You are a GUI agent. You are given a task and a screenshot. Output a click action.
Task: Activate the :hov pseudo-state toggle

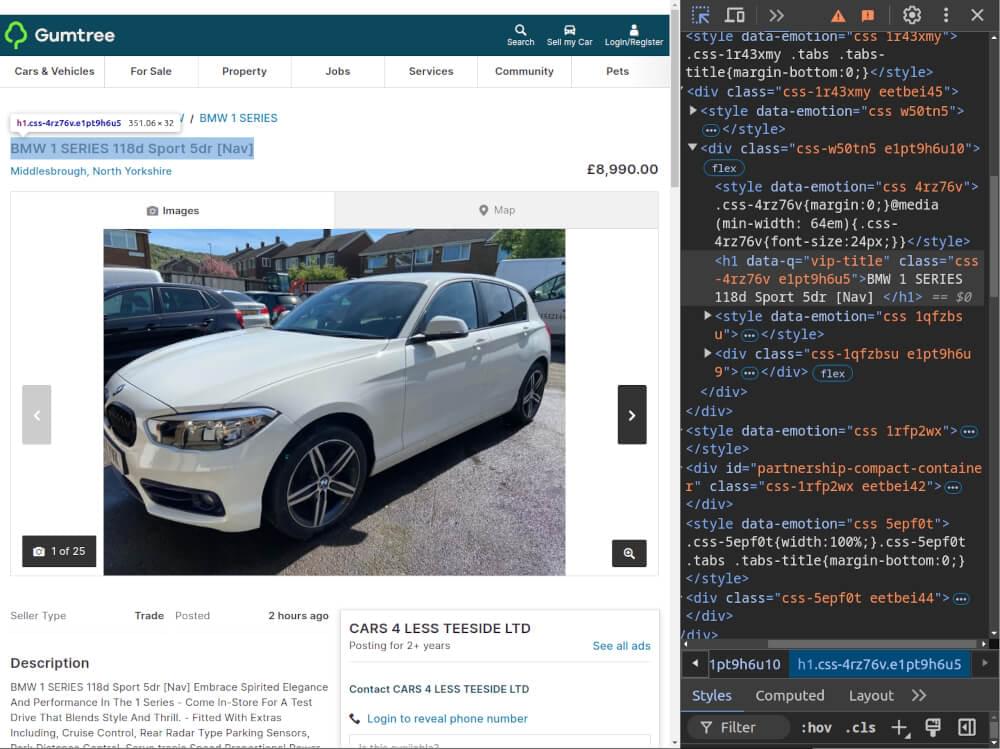pos(815,727)
